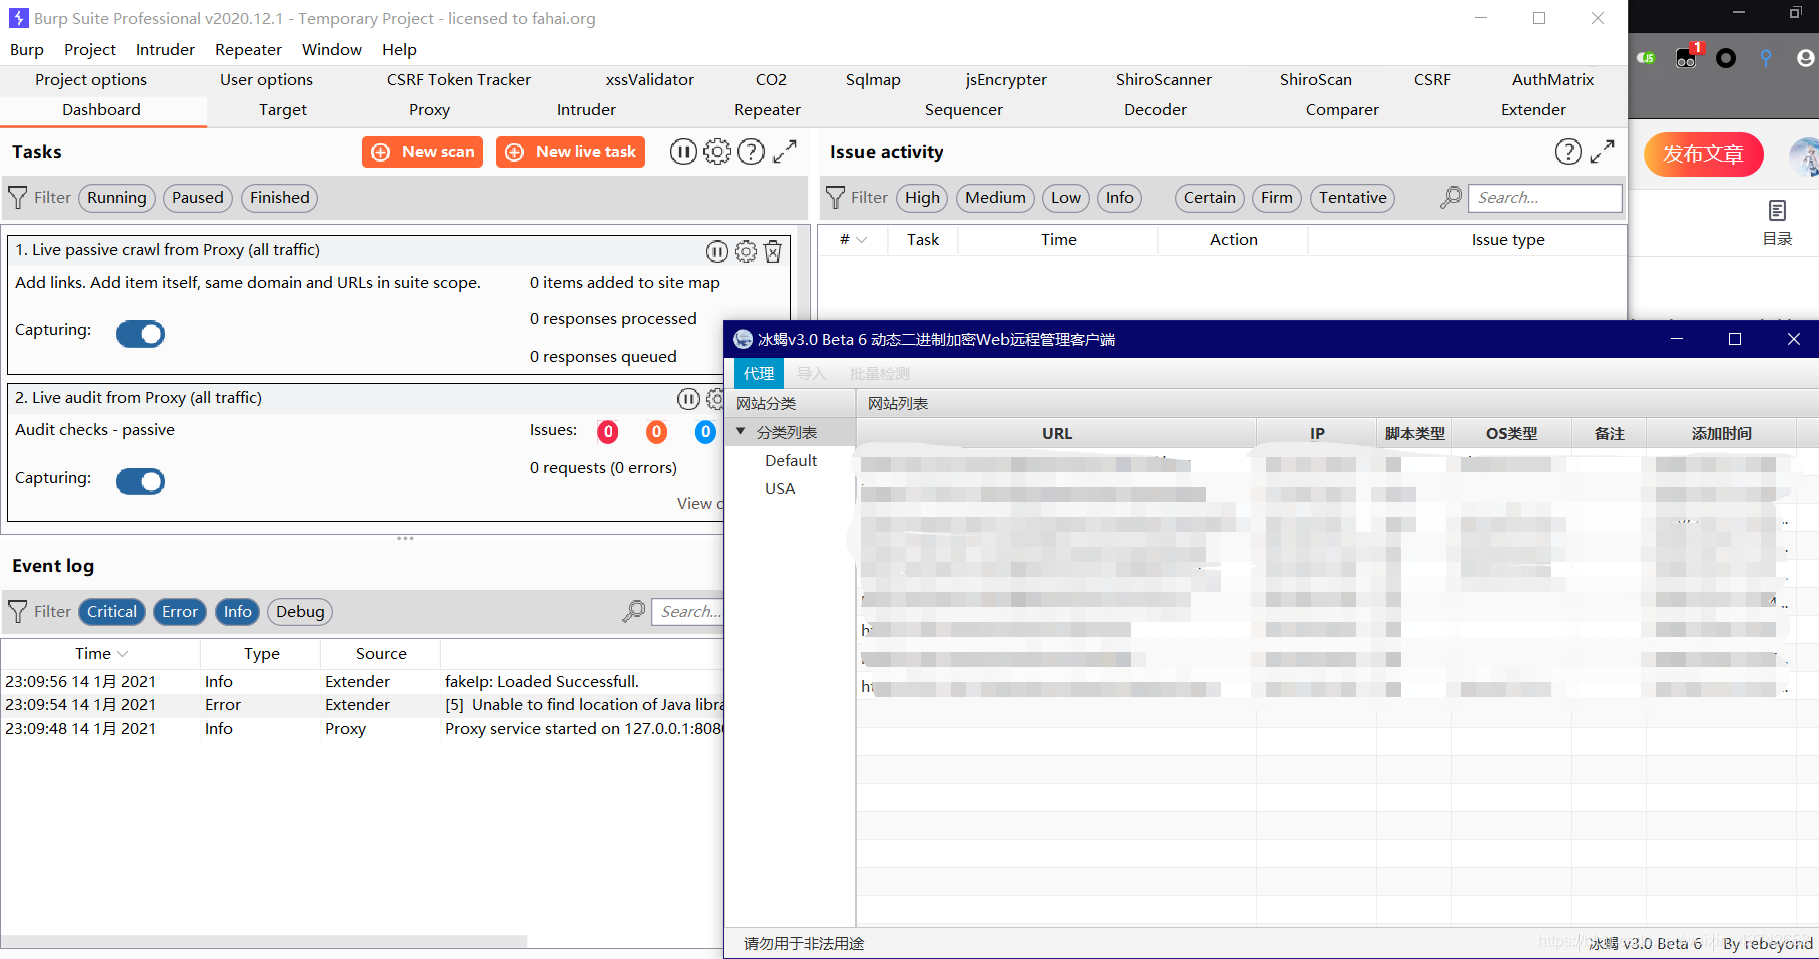Click Event log search field
The width and height of the screenshot is (1819, 959).
pyautogui.click(x=688, y=612)
